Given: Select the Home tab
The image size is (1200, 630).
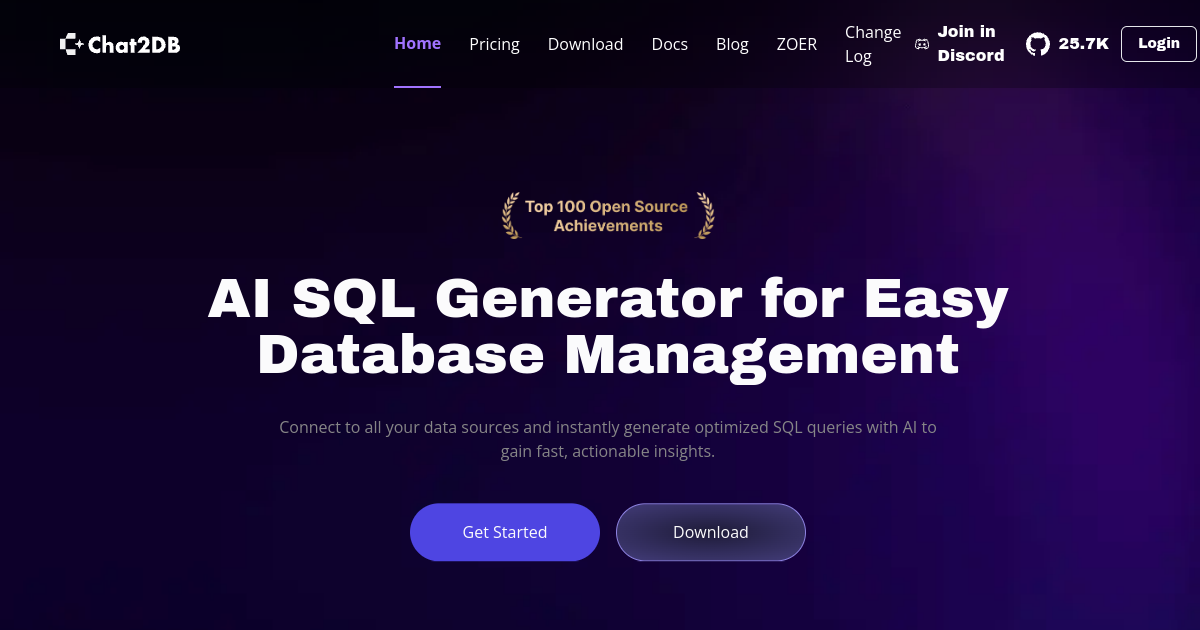Looking at the screenshot, I should click(417, 44).
